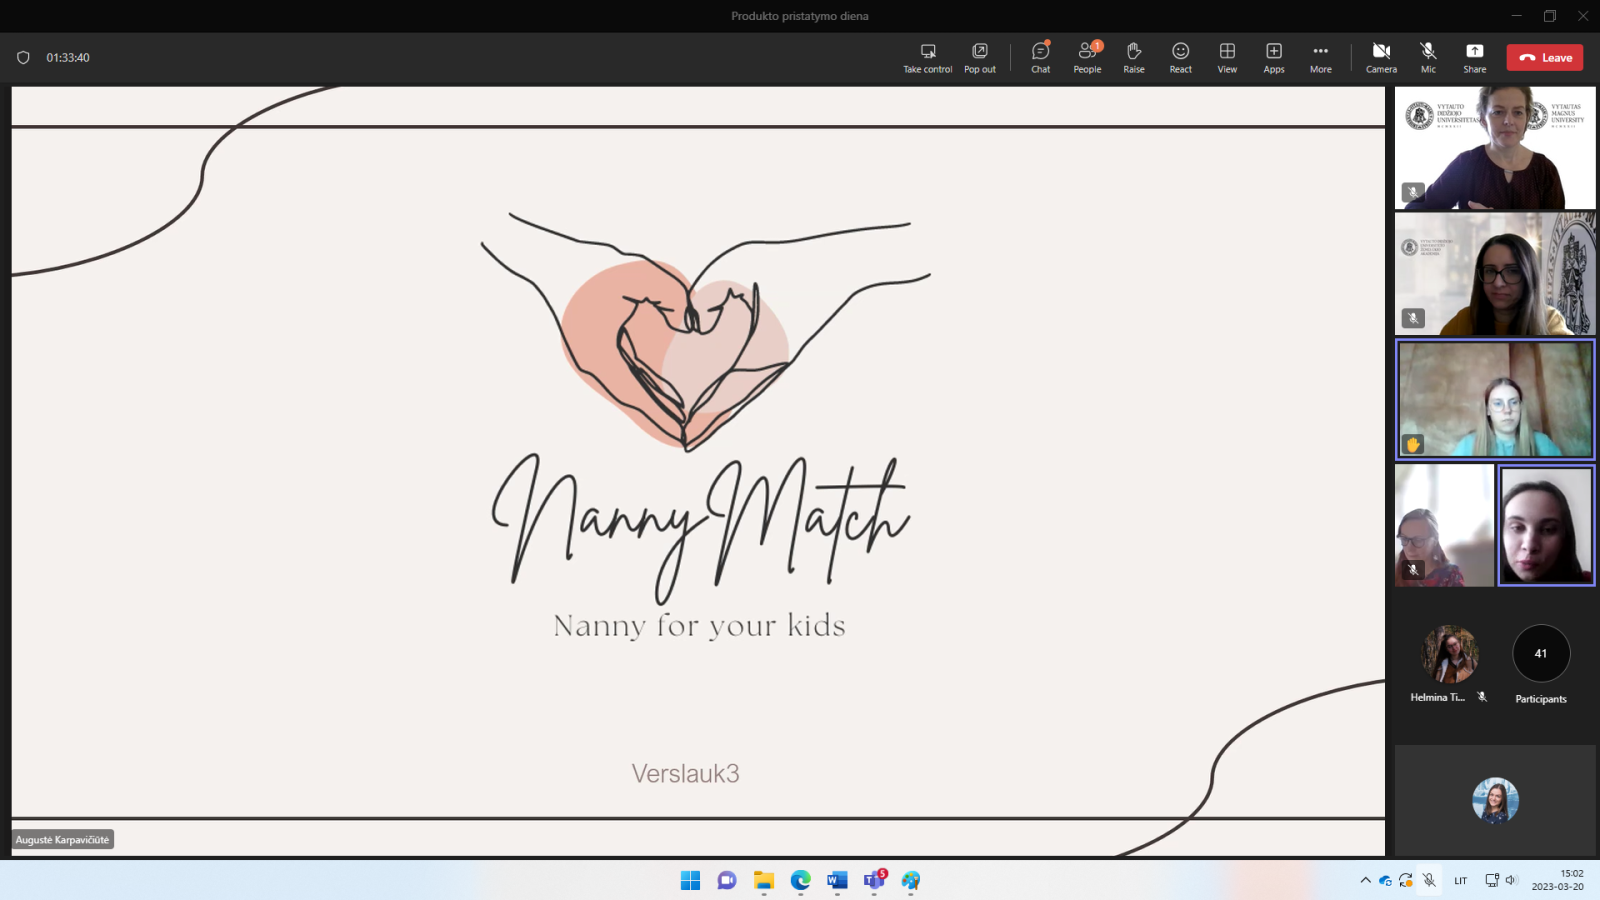This screenshot has height=900, width=1600.
Task: Pop out the shared content window
Action: pos(979,57)
